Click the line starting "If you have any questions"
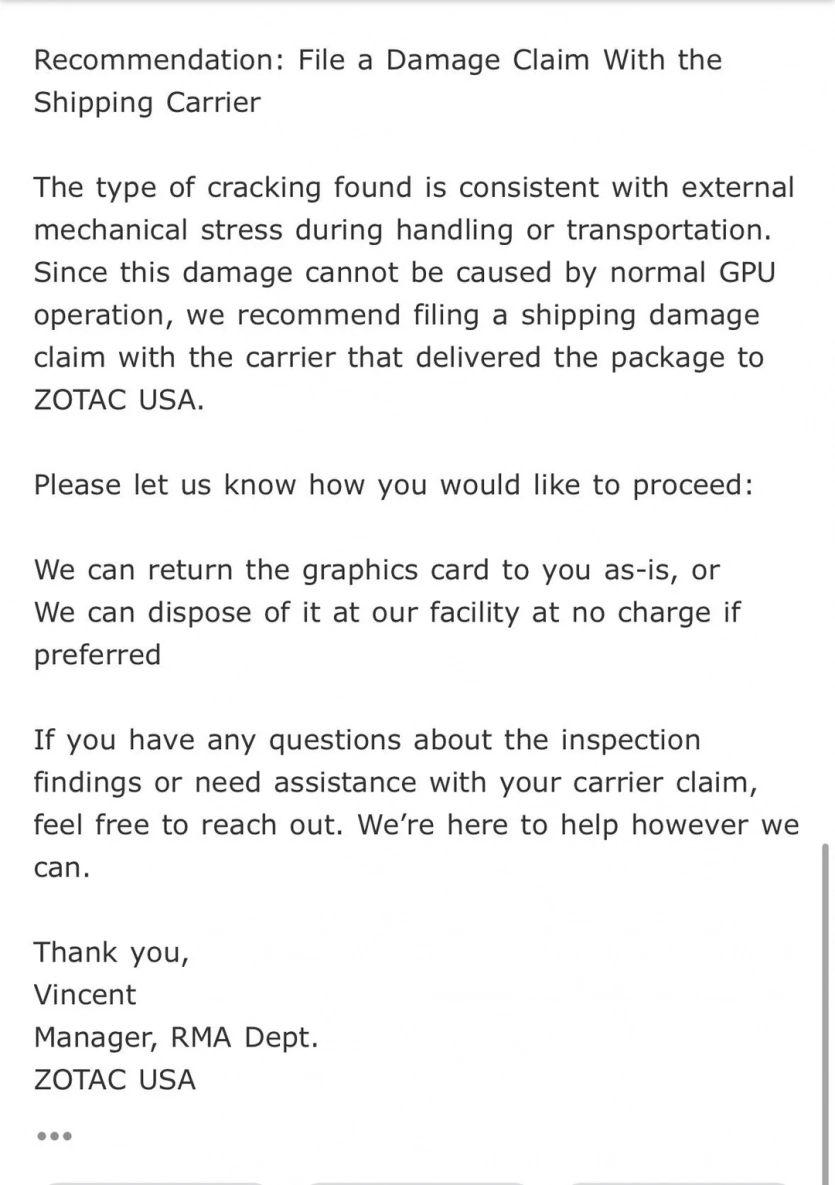This screenshot has height=1185, width=835. 367,741
